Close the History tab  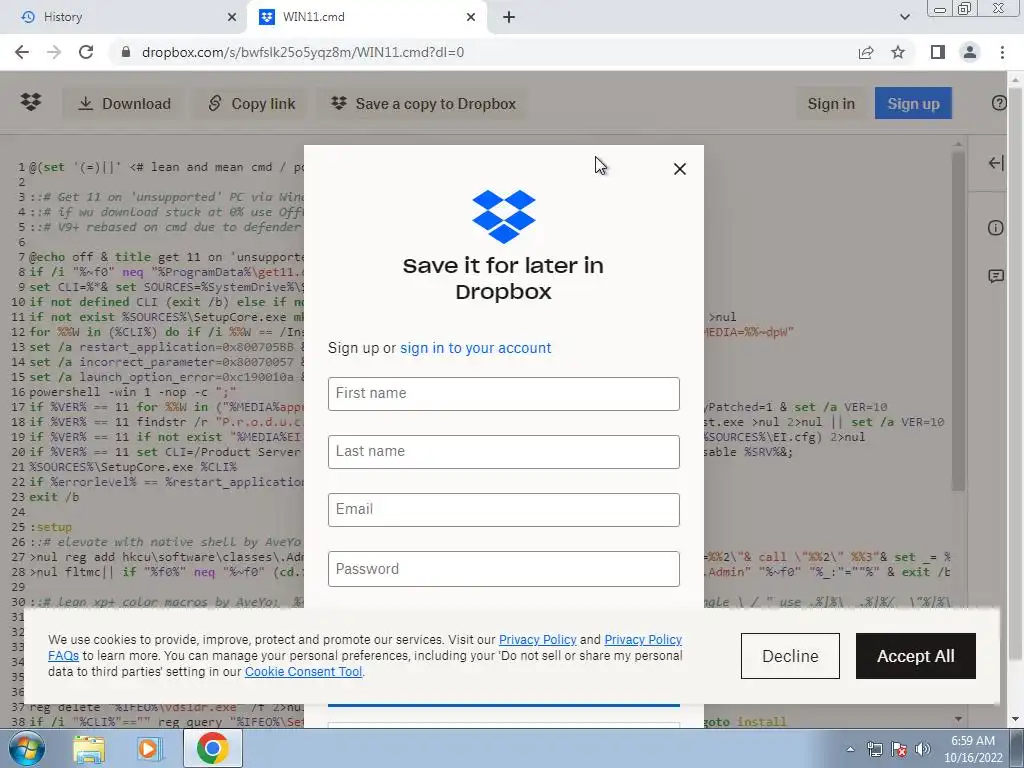click(231, 17)
